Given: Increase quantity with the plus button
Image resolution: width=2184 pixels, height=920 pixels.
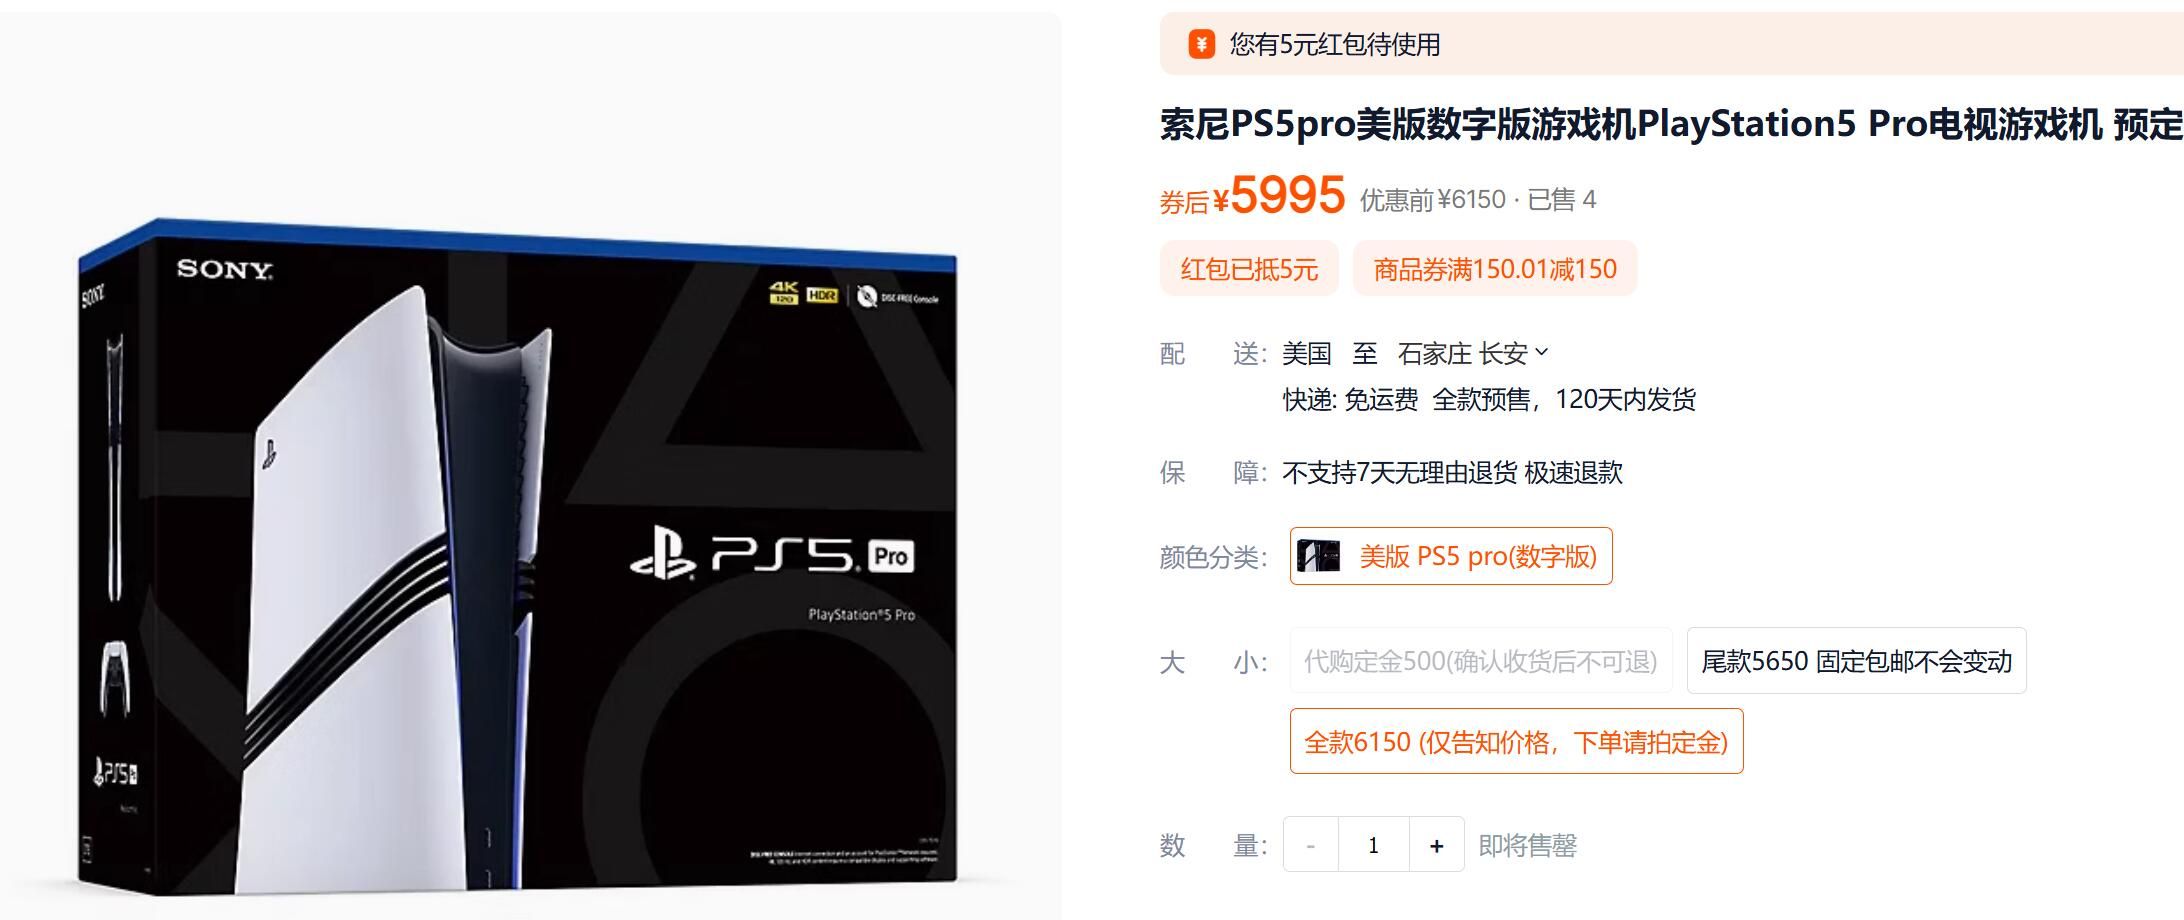Looking at the screenshot, I should coord(1436,845).
